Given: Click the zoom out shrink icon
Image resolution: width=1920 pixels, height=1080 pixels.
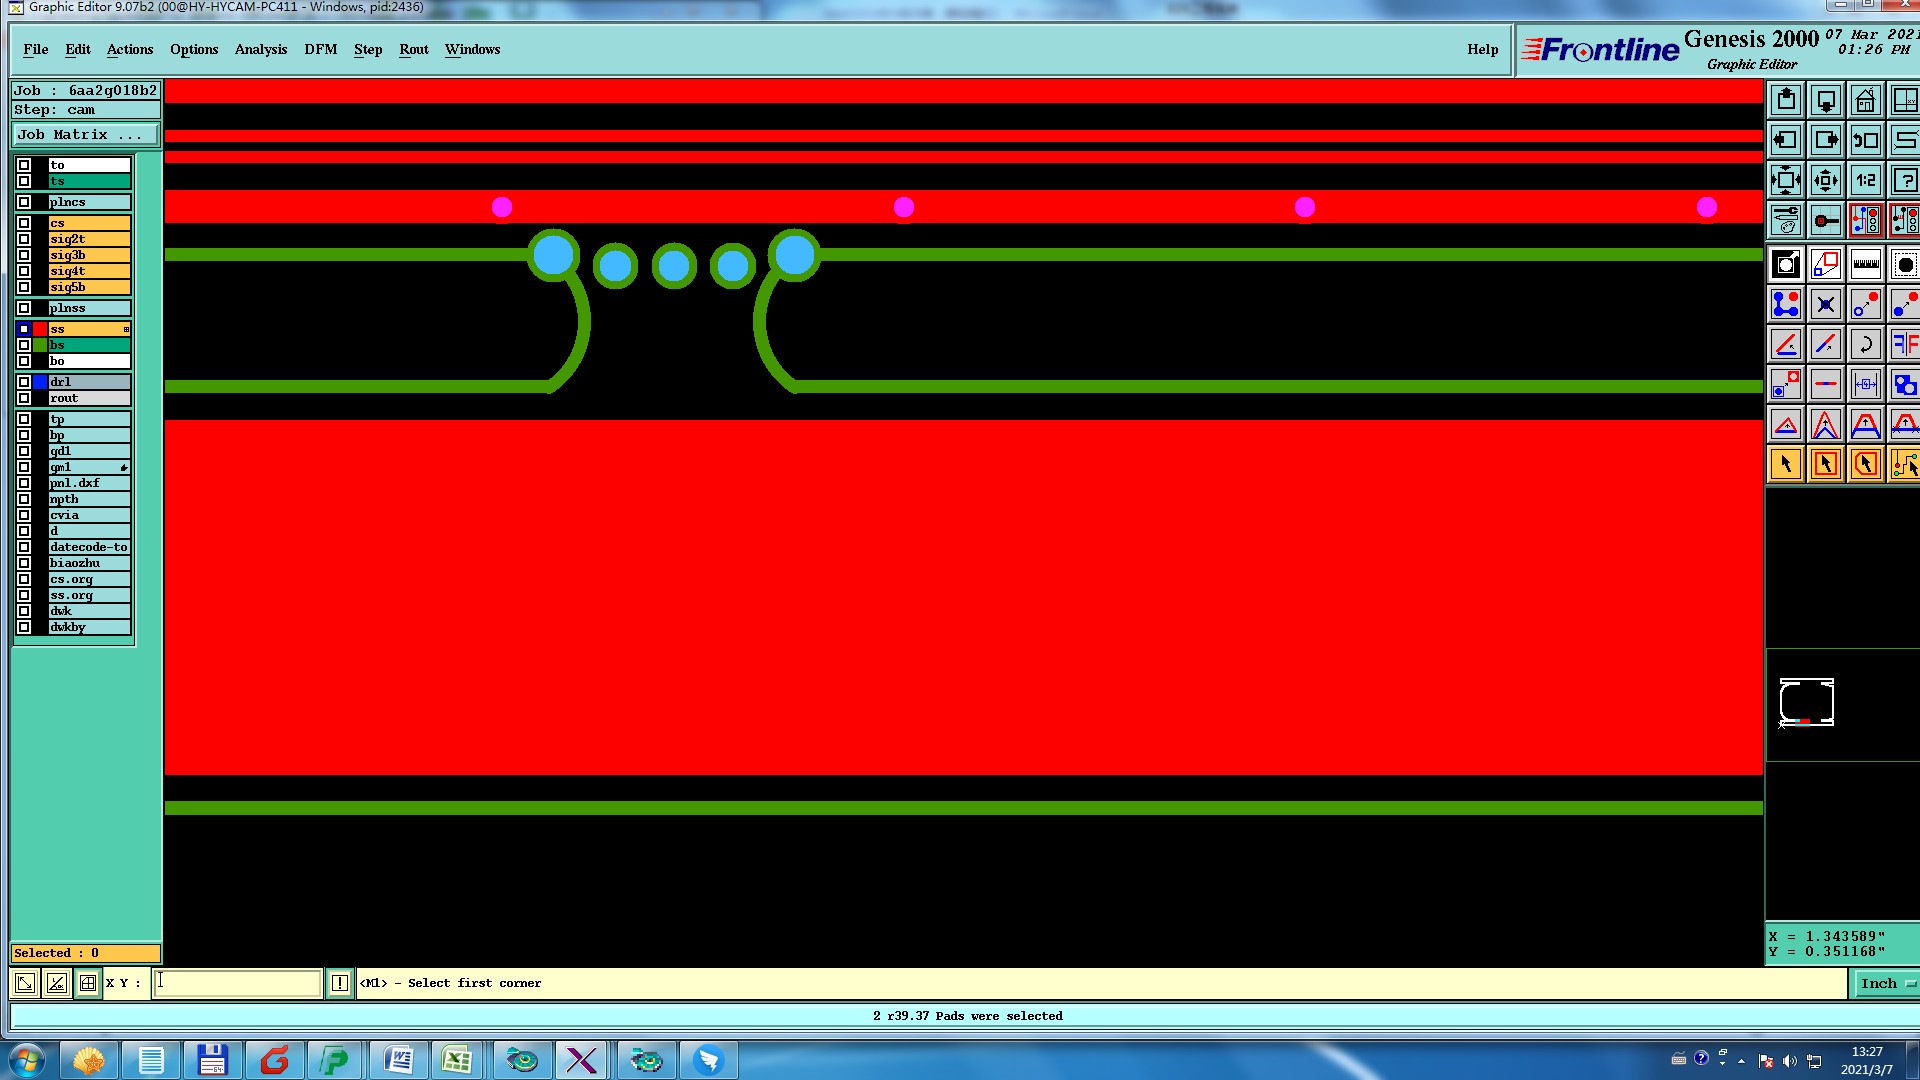Looking at the screenshot, I should coord(1826,180).
